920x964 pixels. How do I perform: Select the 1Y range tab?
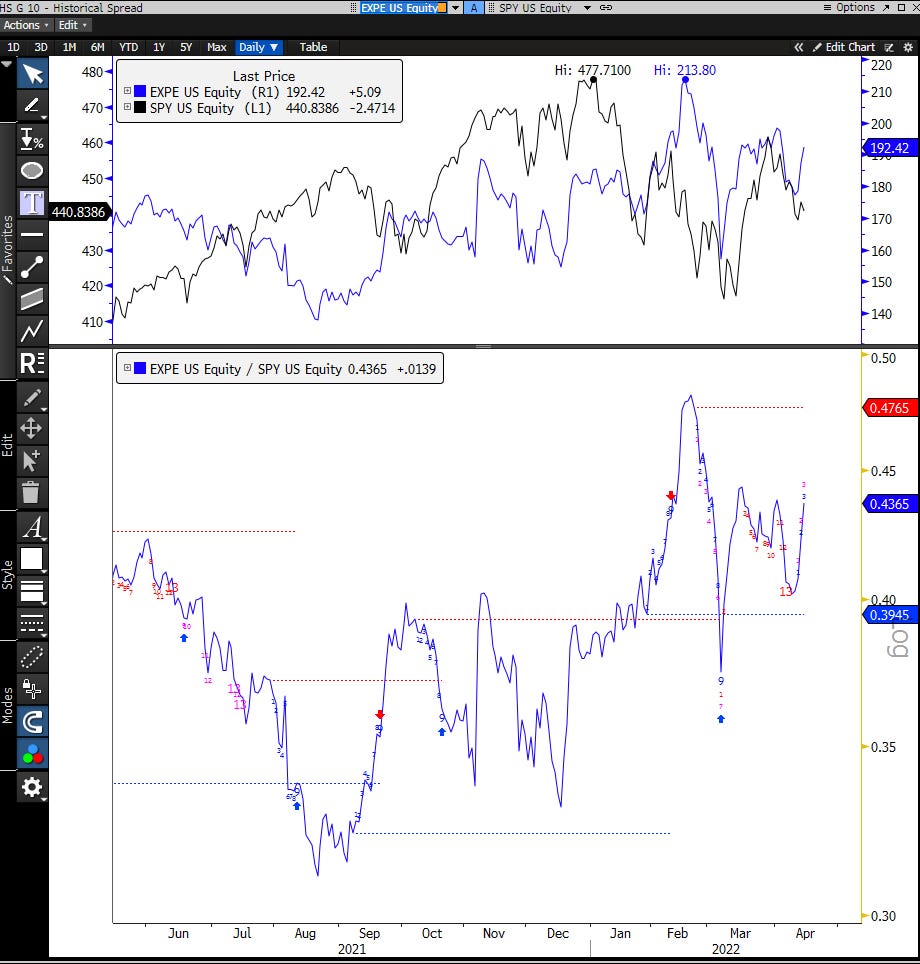pyautogui.click(x=159, y=47)
